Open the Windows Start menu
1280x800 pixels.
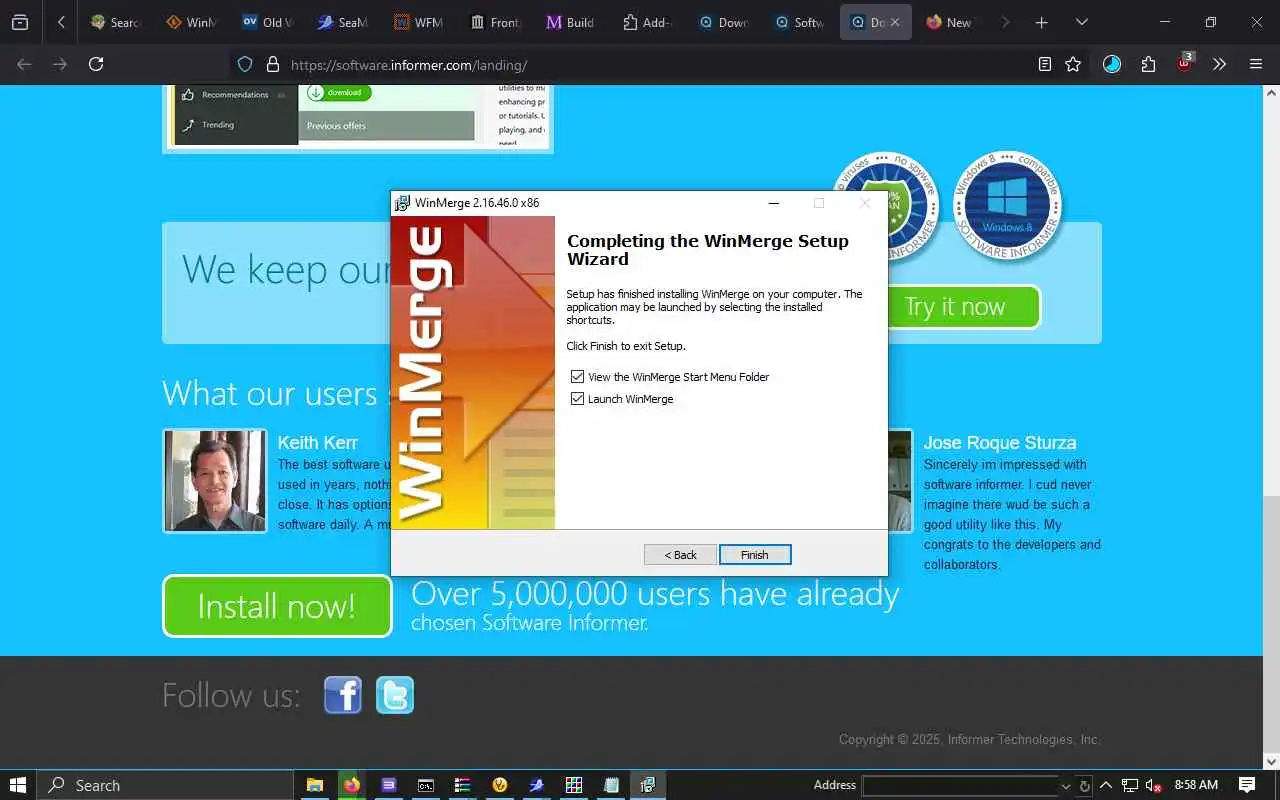click(18, 785)
